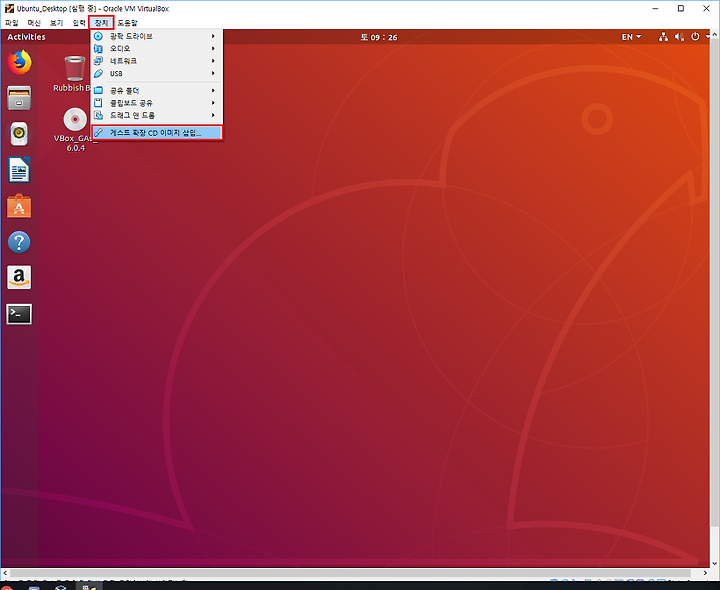
Task: Launch Rhythmbox music player from dock
Action: 19,134
